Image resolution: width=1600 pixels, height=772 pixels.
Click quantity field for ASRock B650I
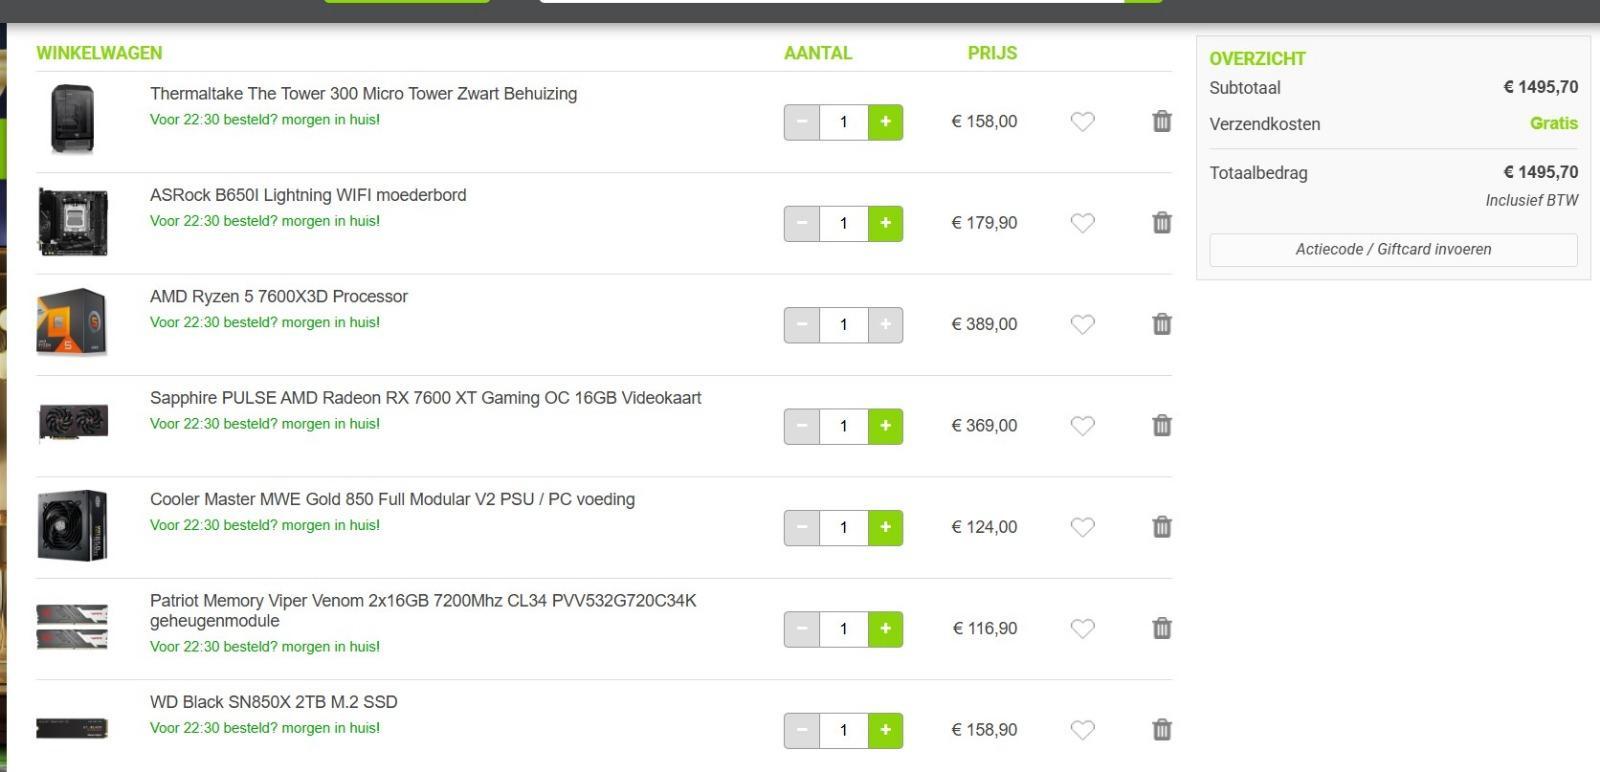point(844,223)
